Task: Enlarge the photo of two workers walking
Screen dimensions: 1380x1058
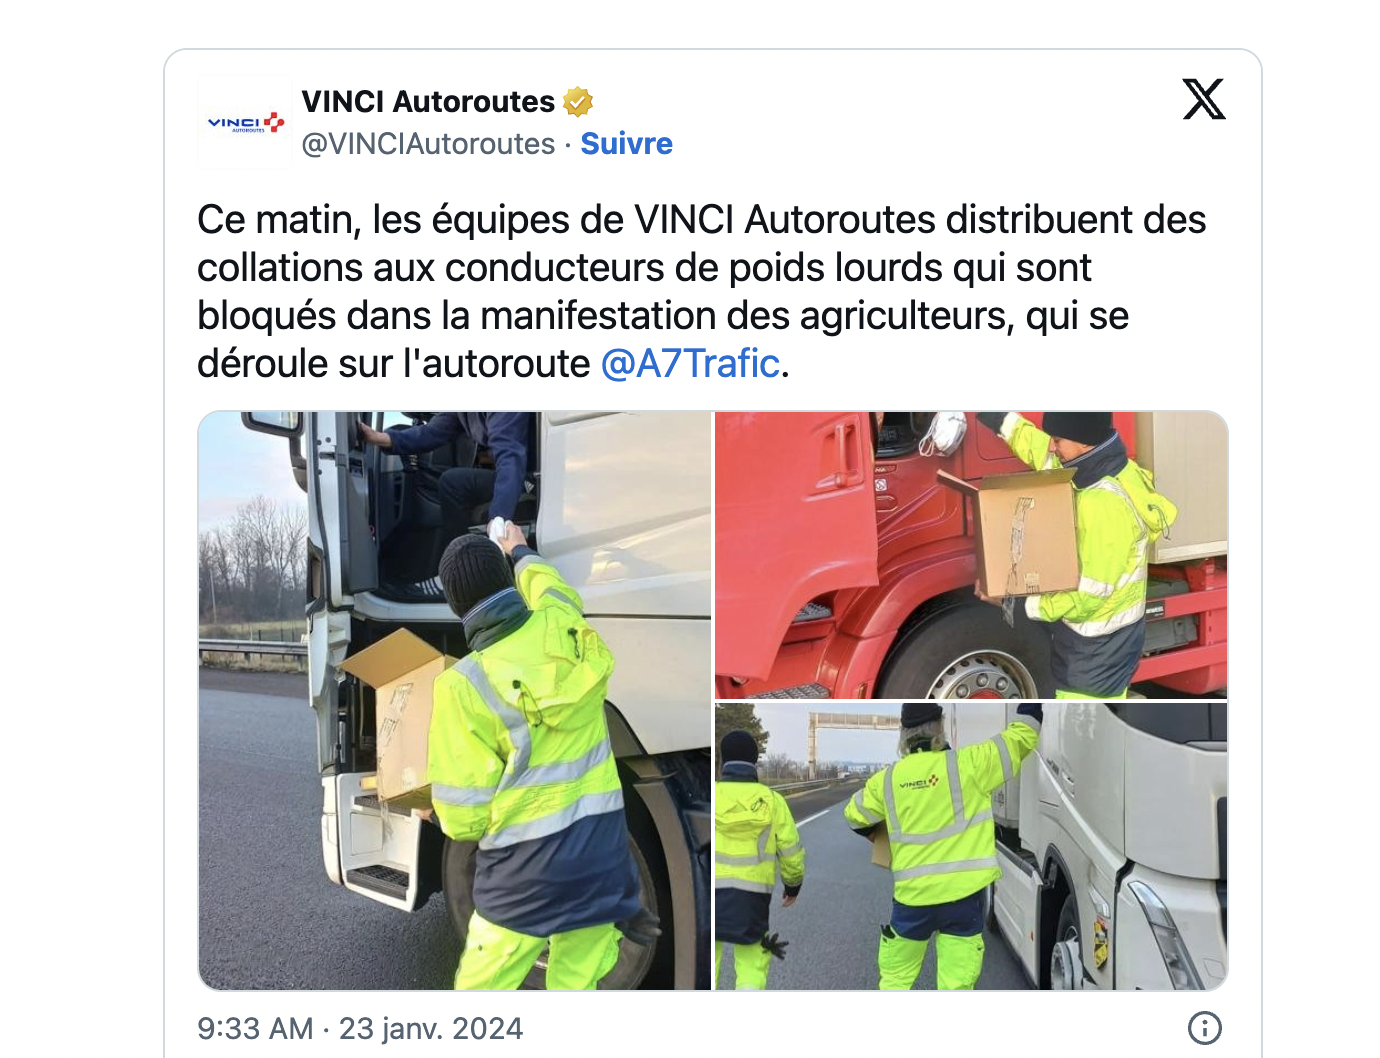Action: pyautogui.click(x=971, y=847)
